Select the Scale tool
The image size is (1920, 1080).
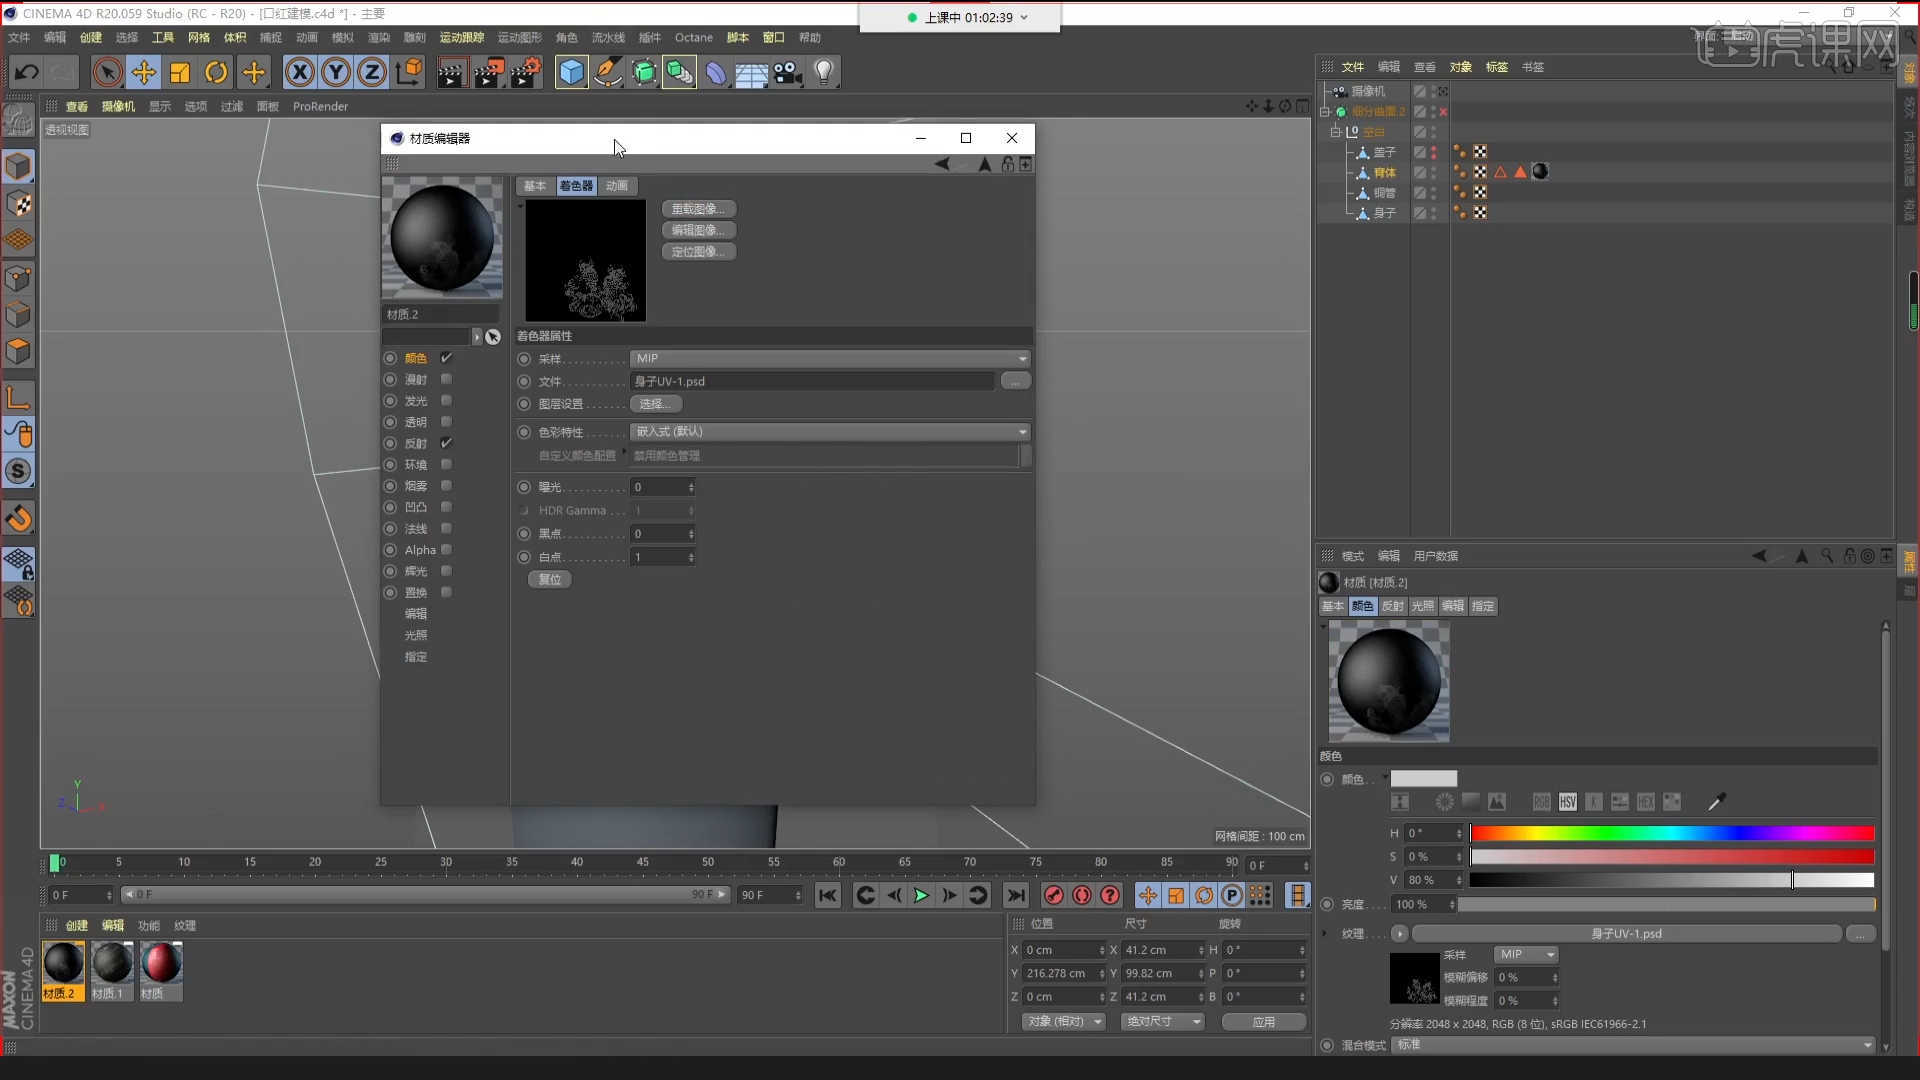point(180,72)
